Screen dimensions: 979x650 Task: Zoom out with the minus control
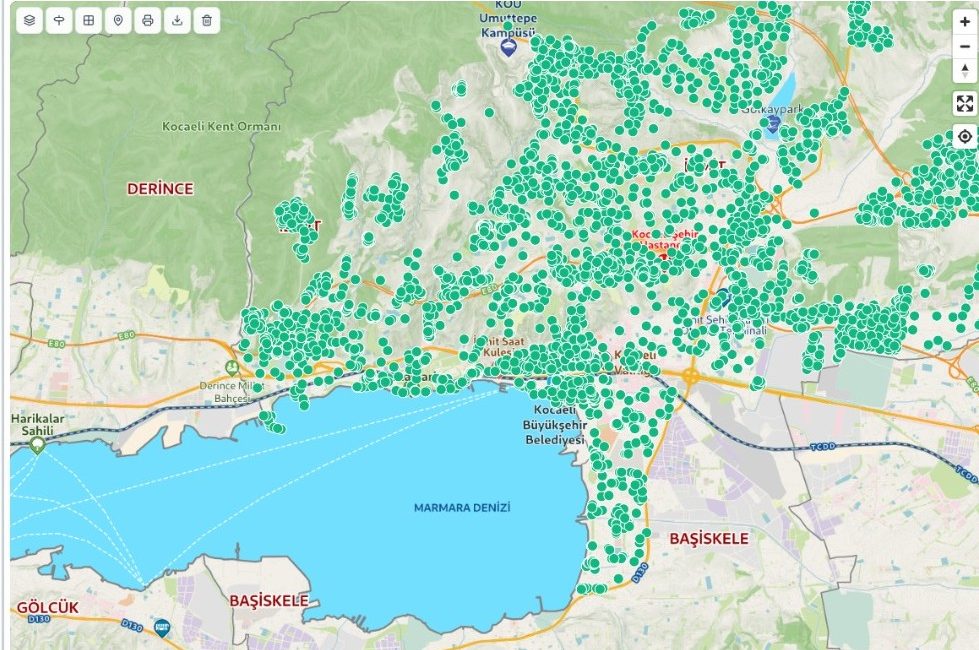tap(963, 46)
